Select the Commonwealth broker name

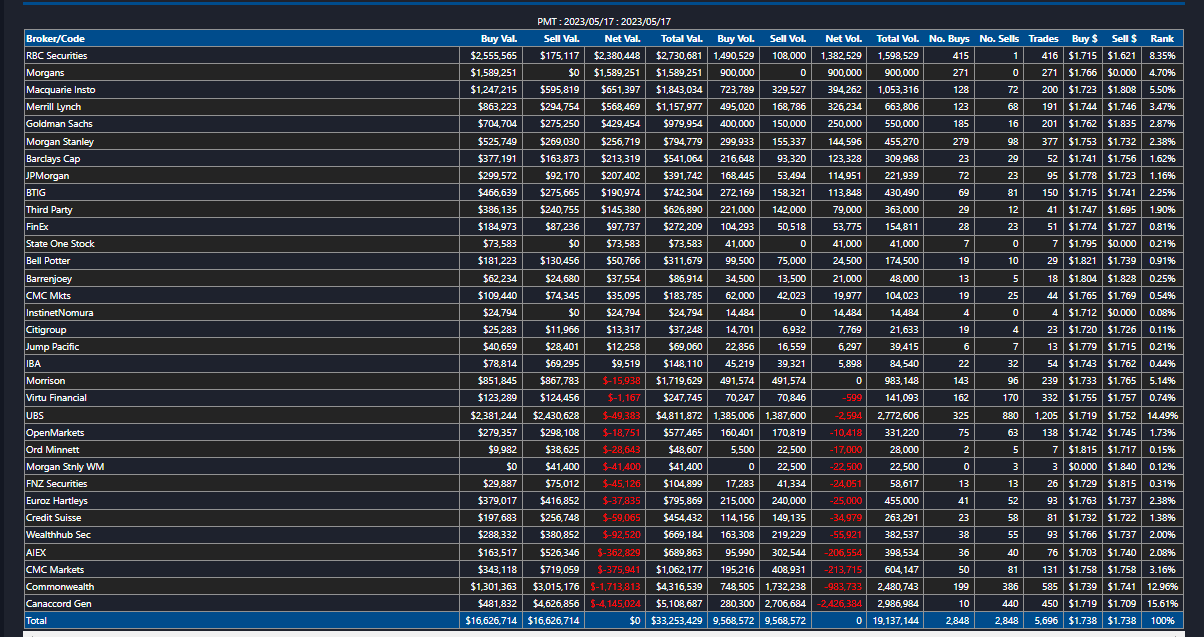60,587
